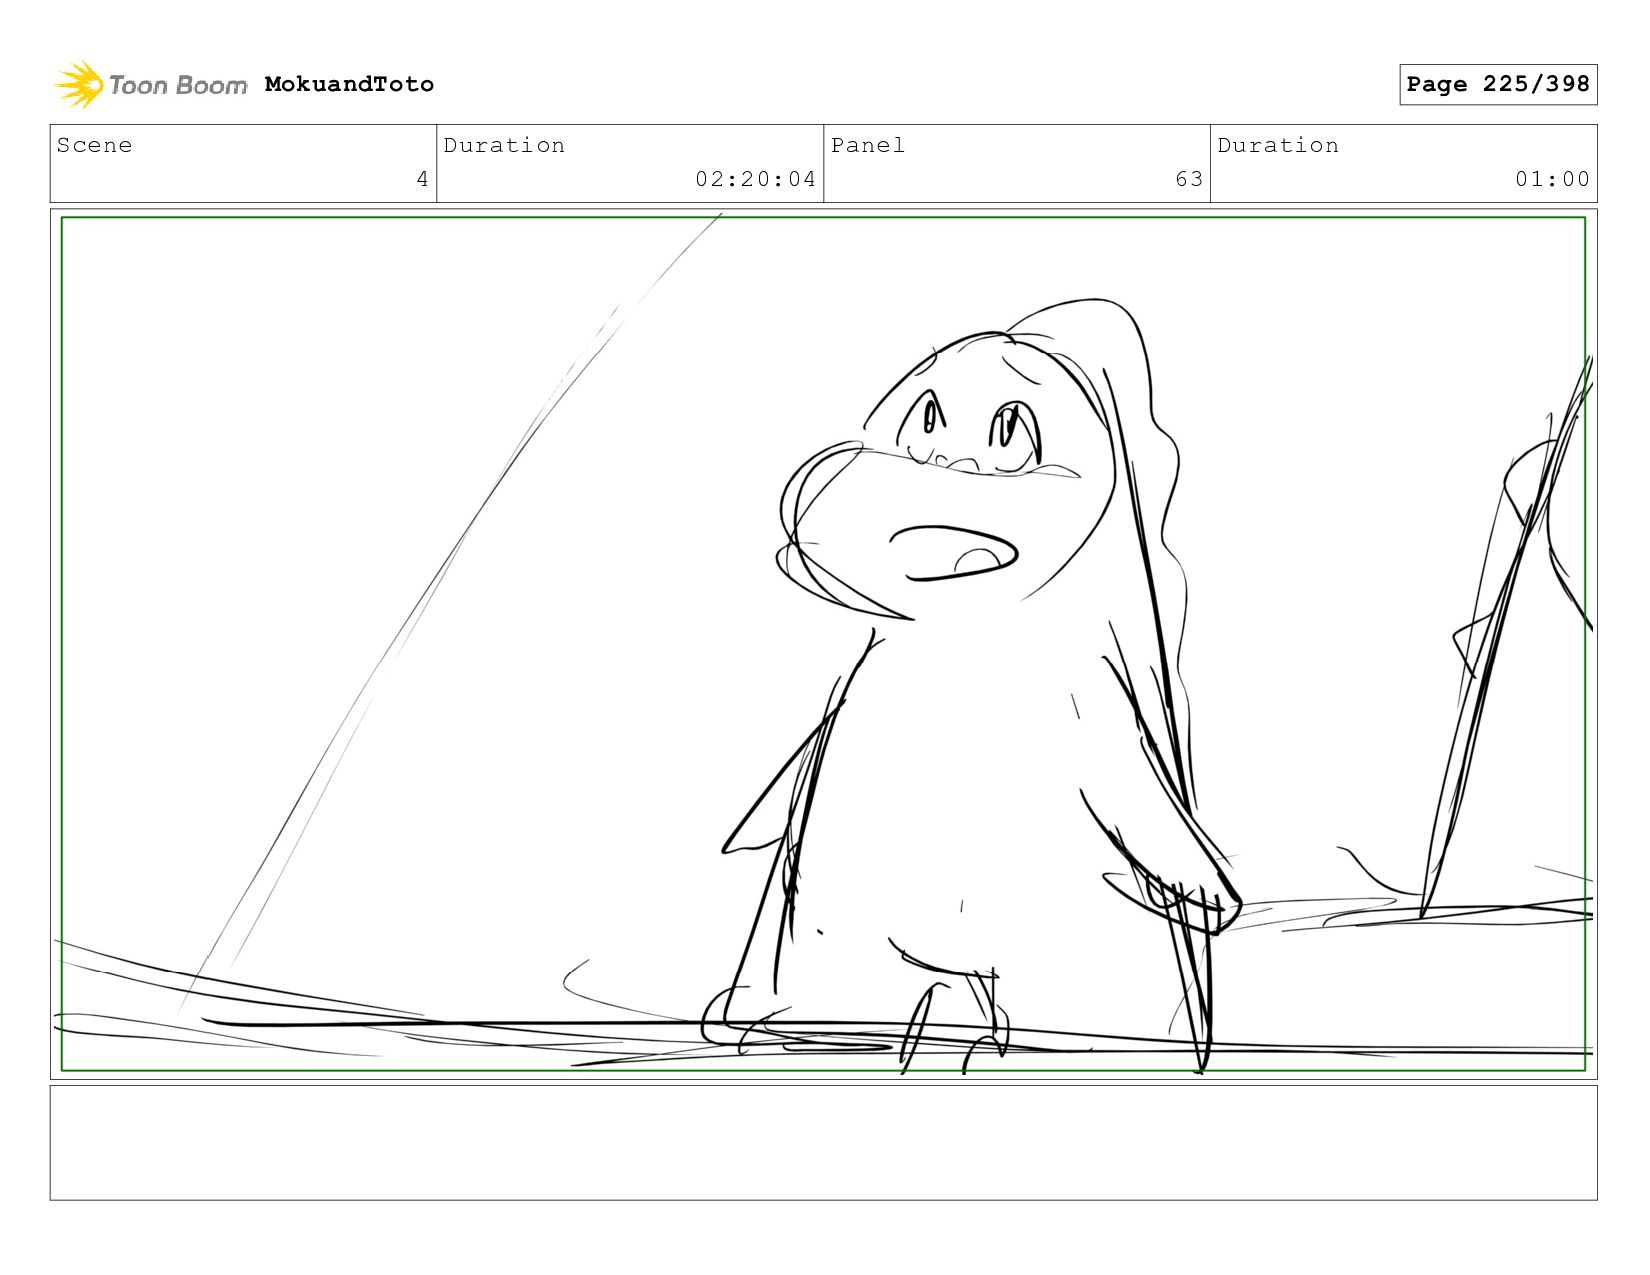The width and height of the screenshot is (1650, 1275).
Task: Click the Page 225/398 indicator
Action: pyautogui.click(x=1498, y=84)
